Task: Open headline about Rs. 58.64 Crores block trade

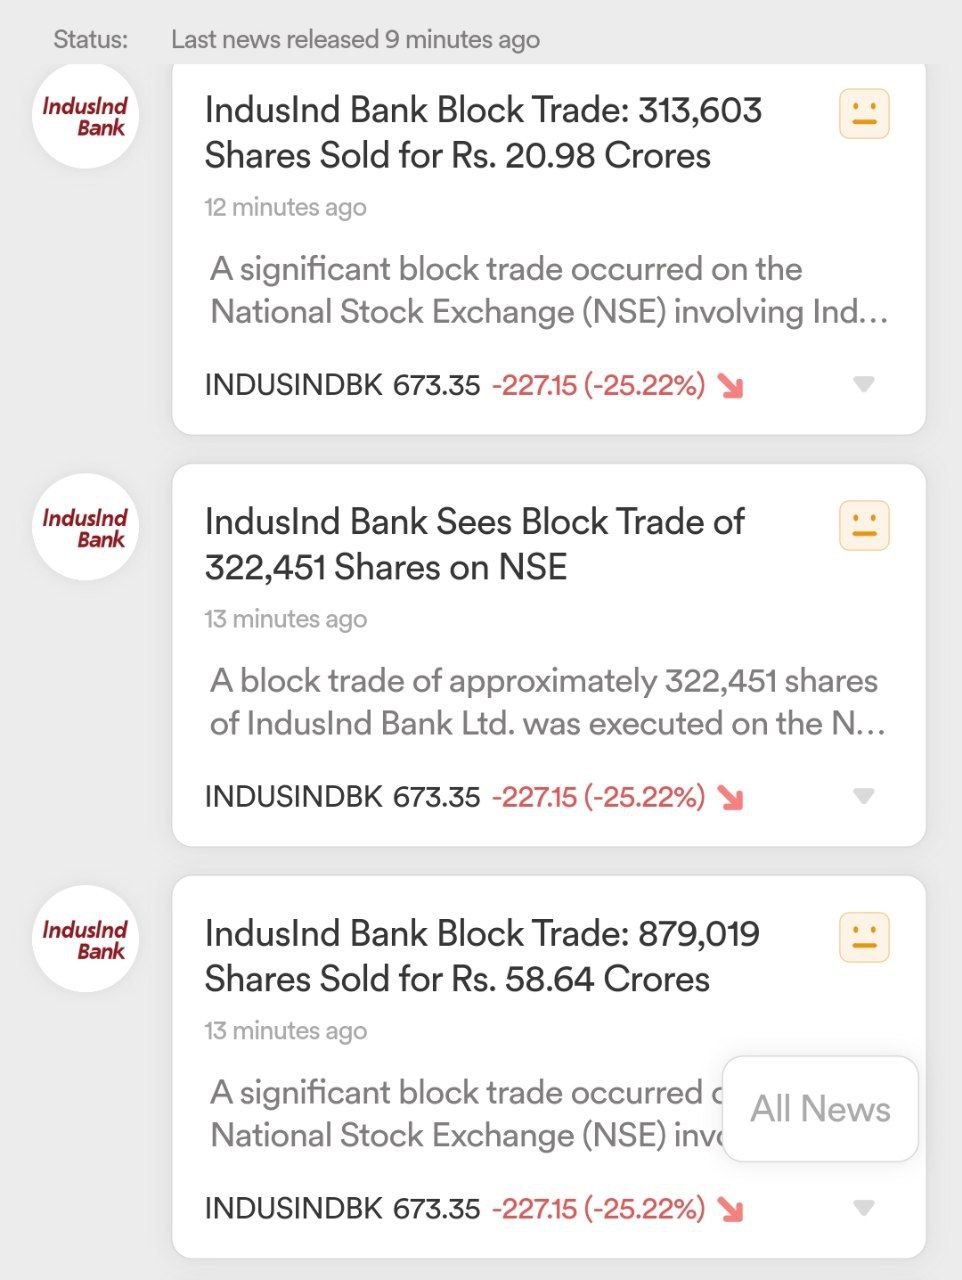Action: (x=482, y=957)
